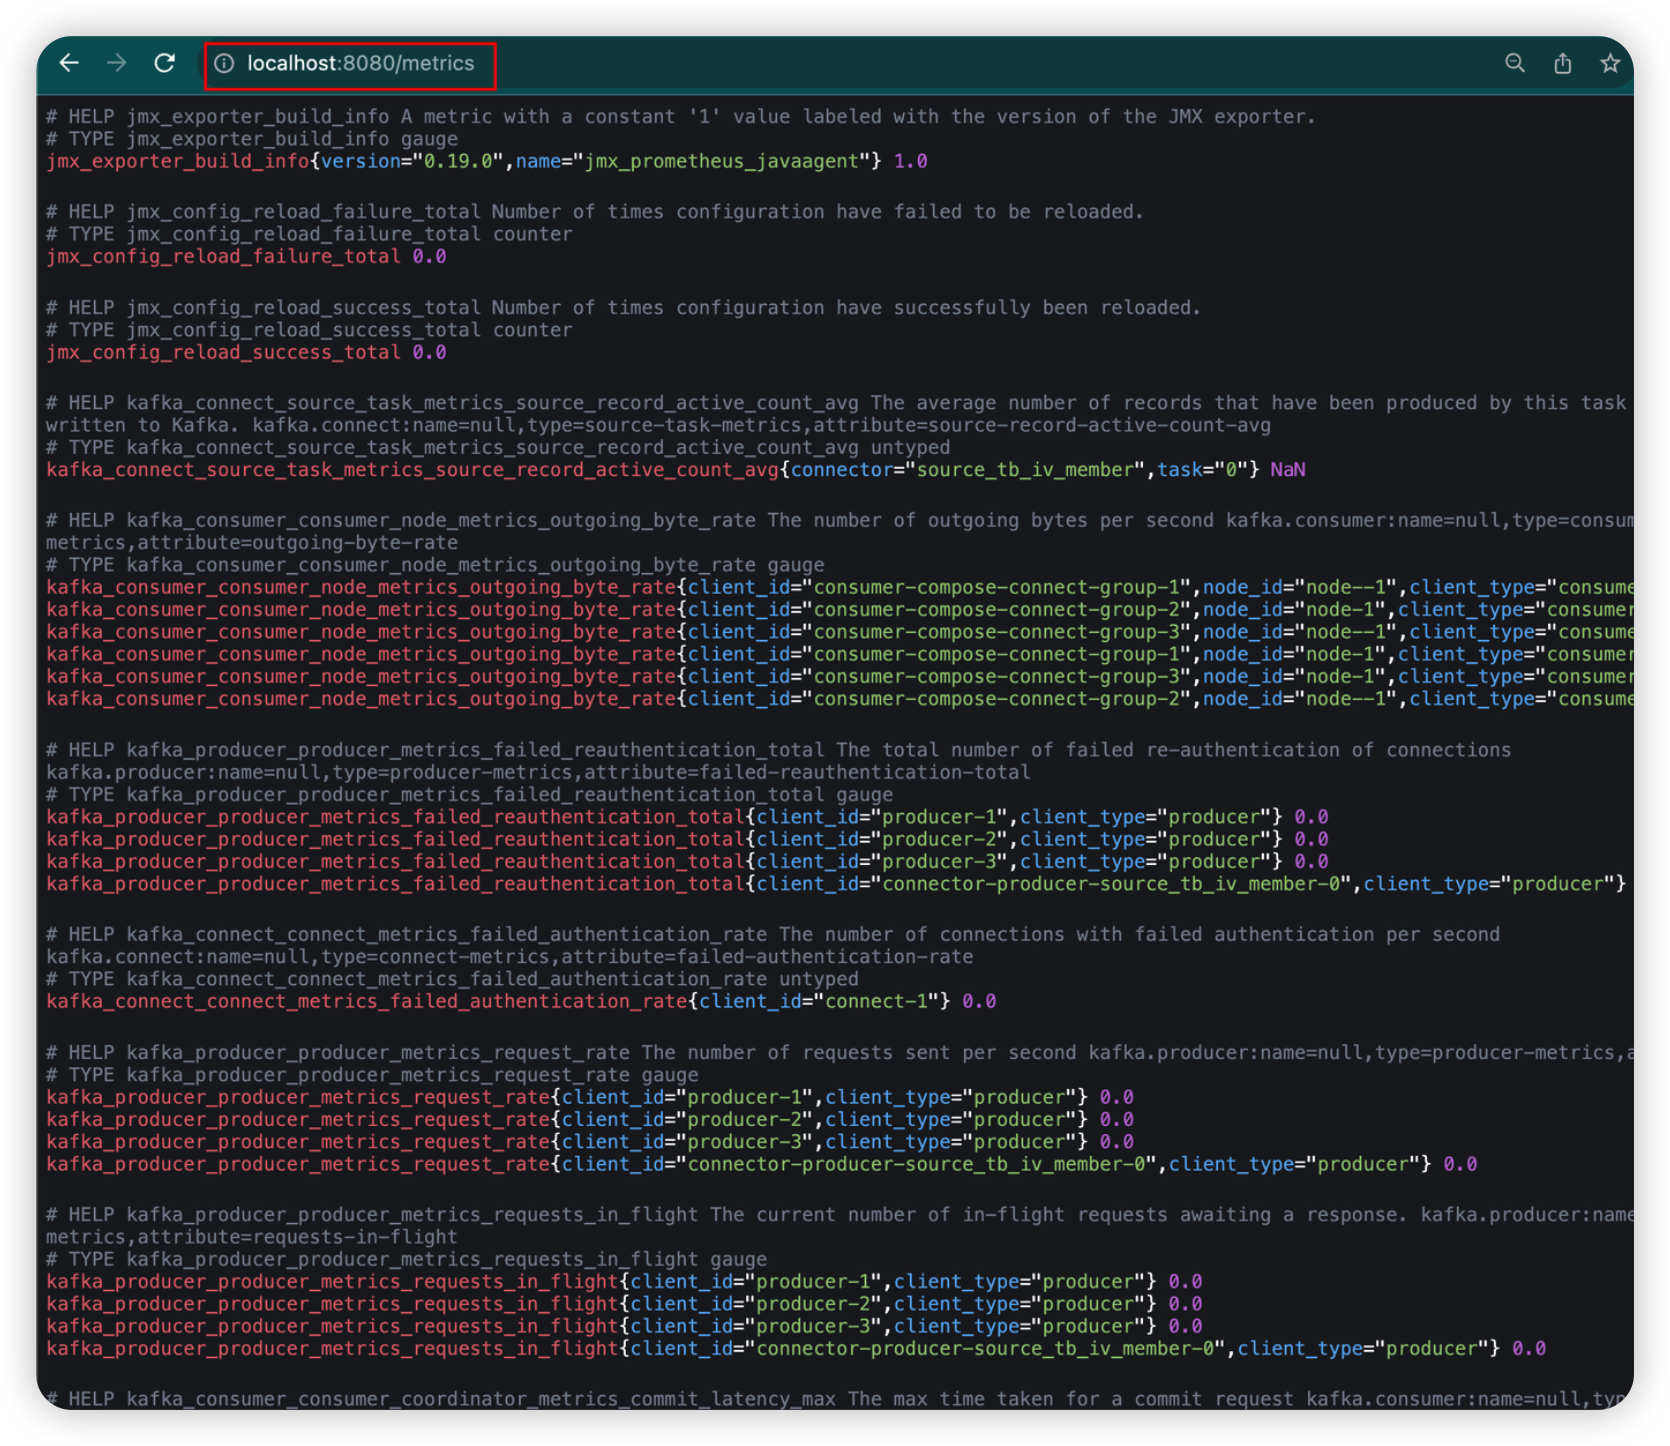Click failed_reauthentication_total line for producer-3

[x=687, y=861]
